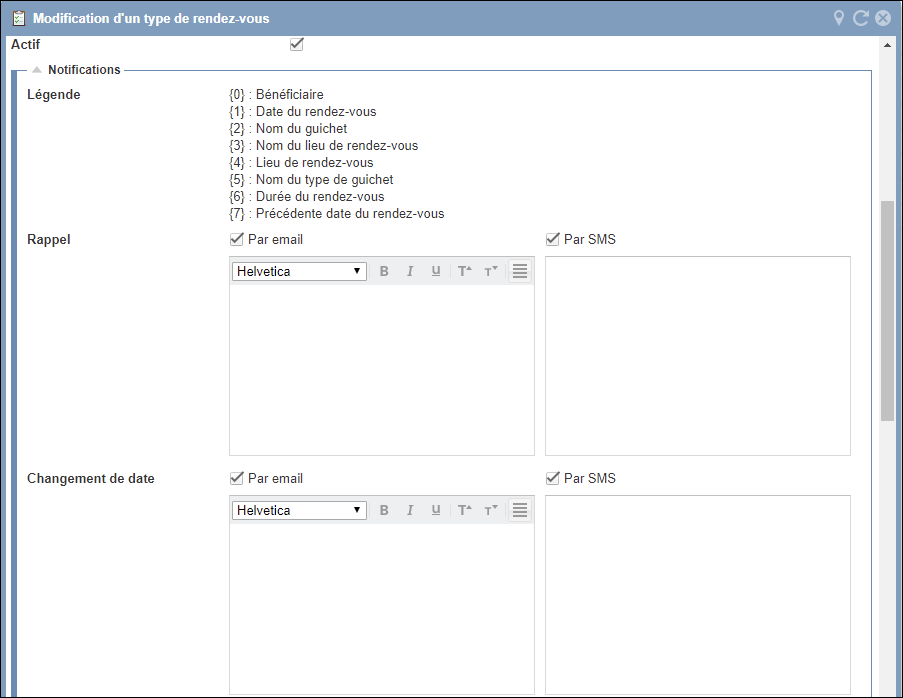Increase font size in Rappel email editor
903x698 pixels.
(x=464, y=271)
